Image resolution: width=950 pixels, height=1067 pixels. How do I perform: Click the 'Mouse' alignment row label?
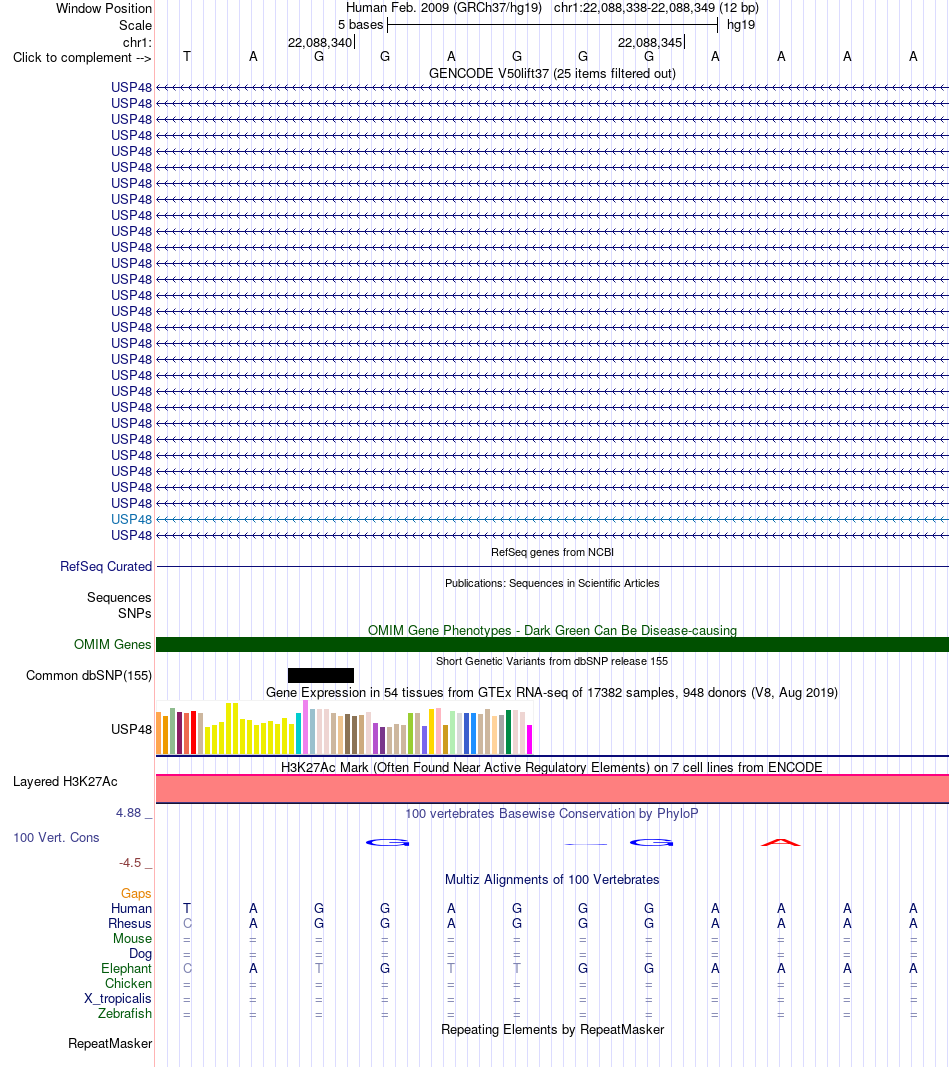pos(132,938)
